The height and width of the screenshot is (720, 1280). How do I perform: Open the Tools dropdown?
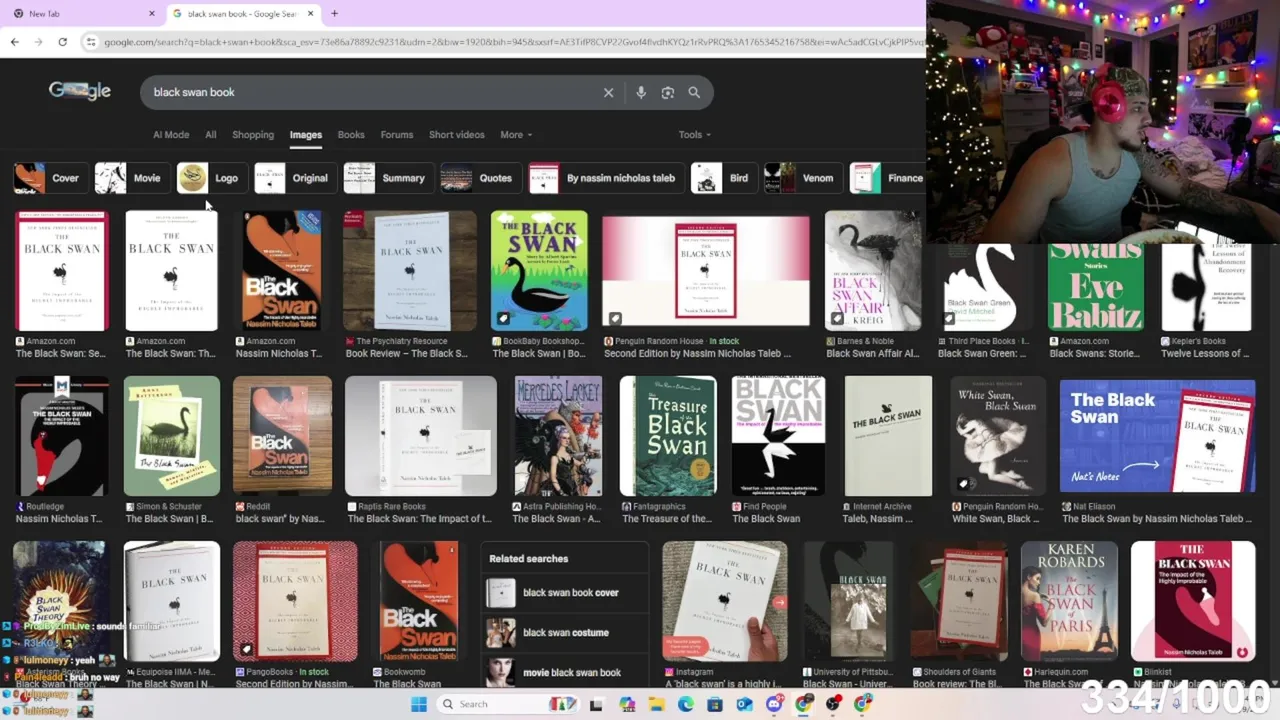pyautogui.click(x=694, y=135)
